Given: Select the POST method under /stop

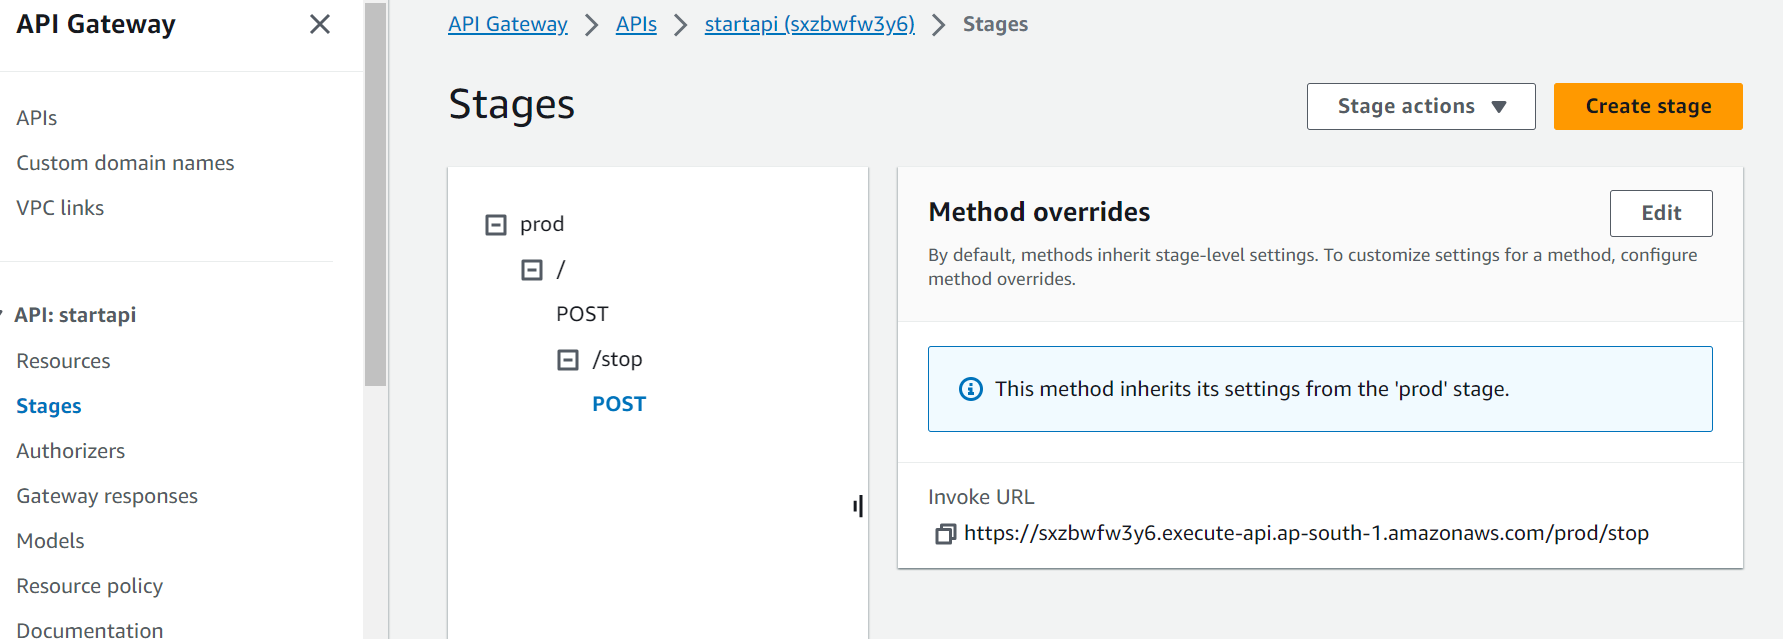Looking at the screenshot, I should coord(619,404).
